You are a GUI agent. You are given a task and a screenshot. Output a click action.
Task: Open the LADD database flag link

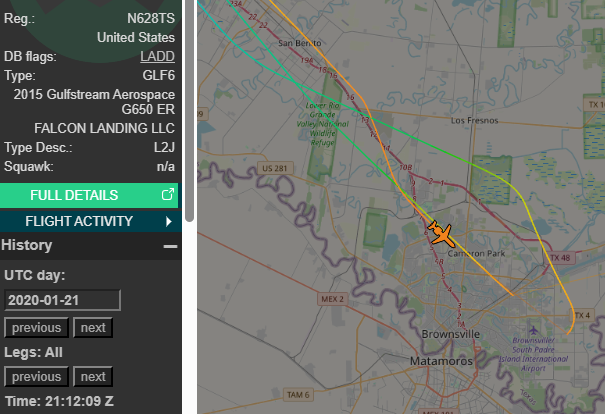coord(157,56)
